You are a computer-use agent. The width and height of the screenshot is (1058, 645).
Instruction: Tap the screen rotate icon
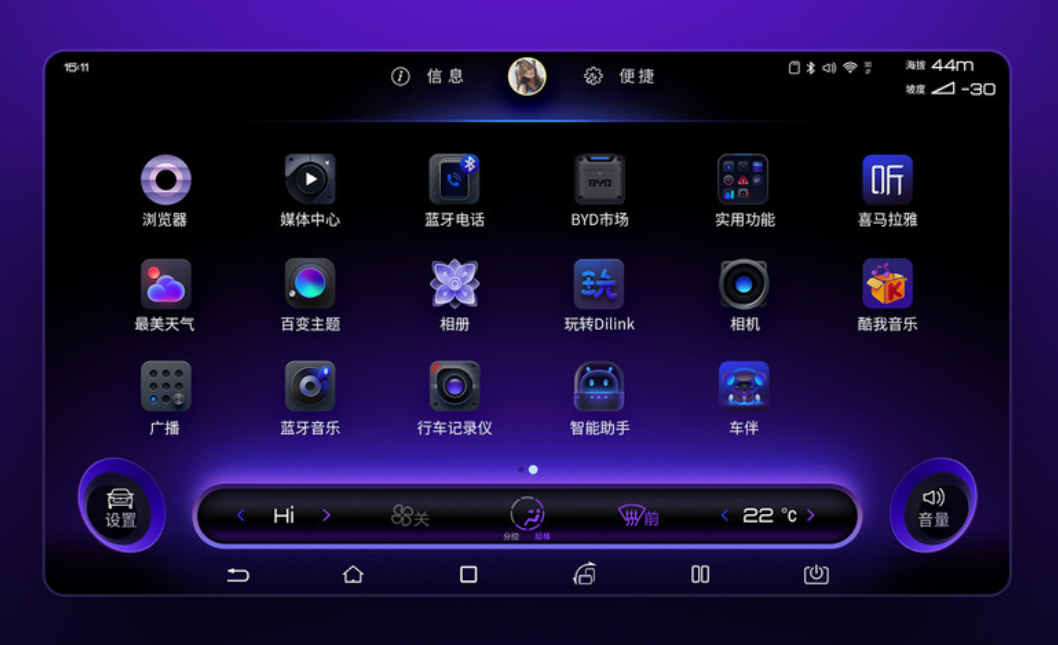pyautogui.click(x=584, y=573)
